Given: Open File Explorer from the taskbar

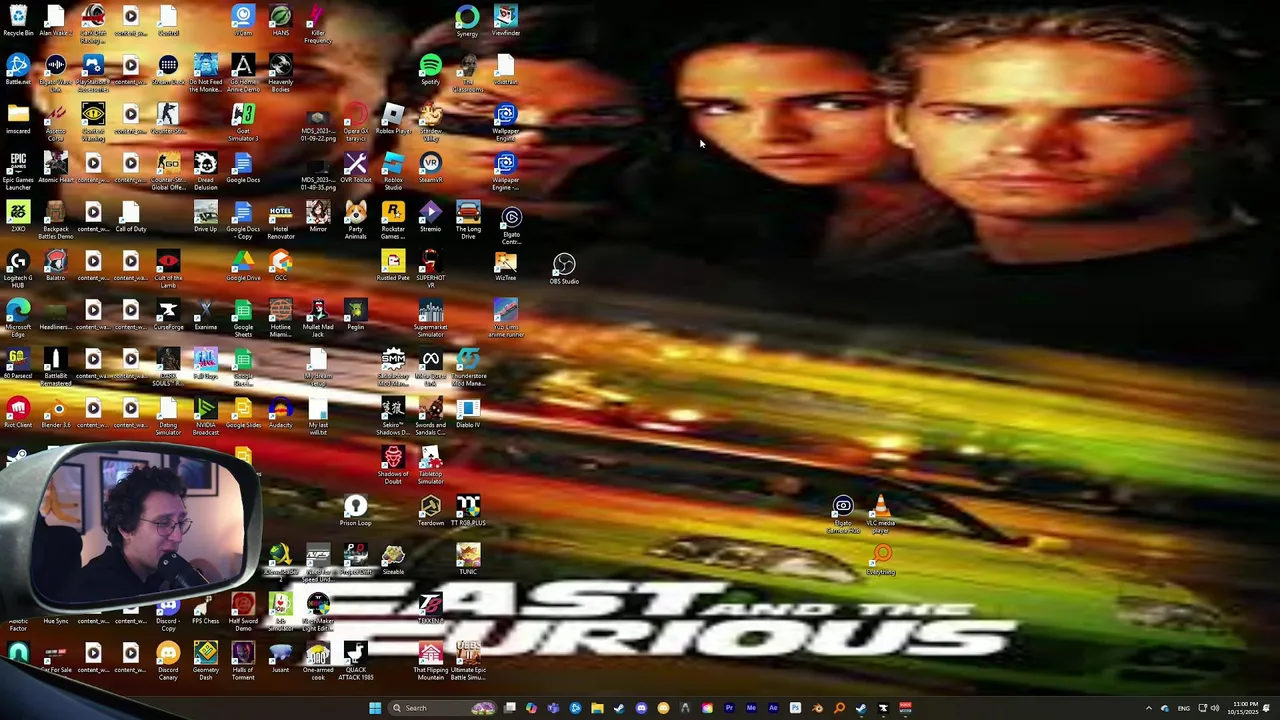Looking at the screenshot, I should 597,708.
